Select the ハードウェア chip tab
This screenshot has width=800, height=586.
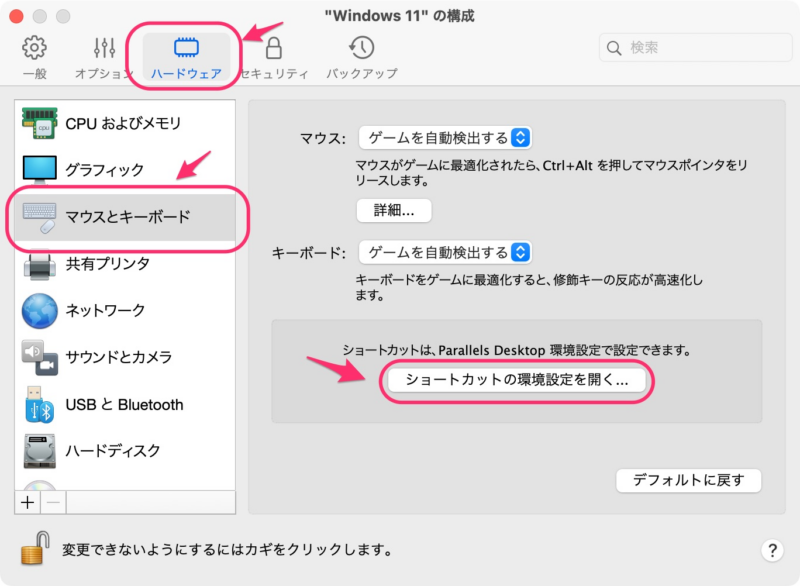tap(186, 57)
